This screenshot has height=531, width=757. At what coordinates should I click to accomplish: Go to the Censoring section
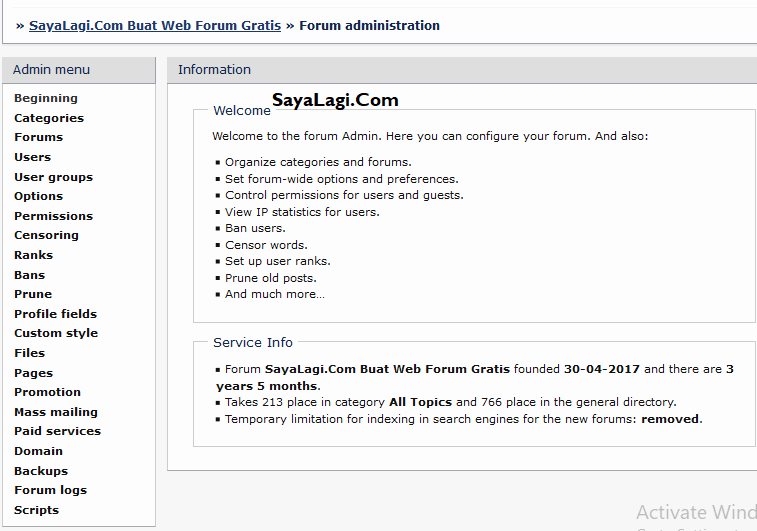point(46,235)
